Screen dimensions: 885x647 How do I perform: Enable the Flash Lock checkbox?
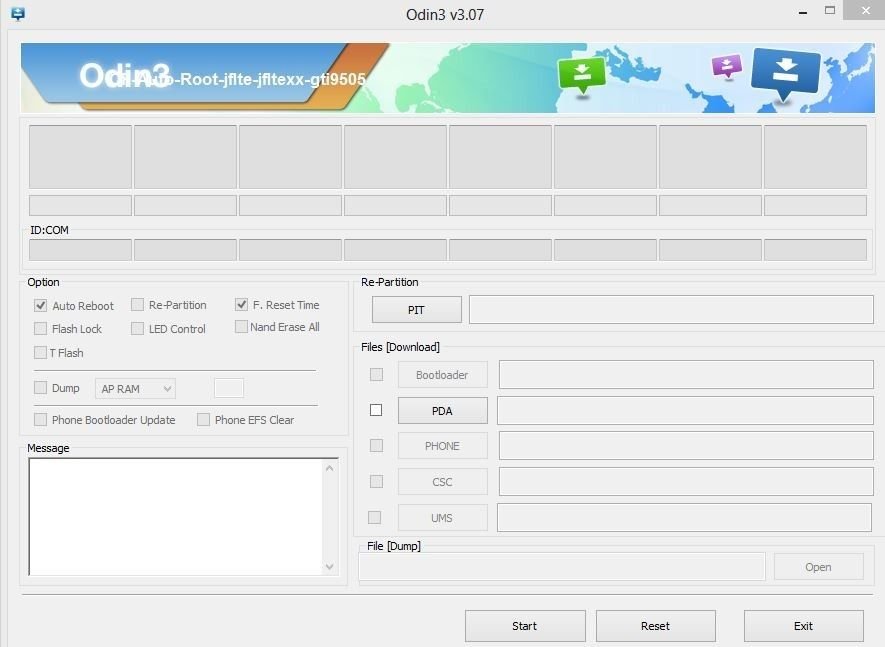(x=40, y=329)
